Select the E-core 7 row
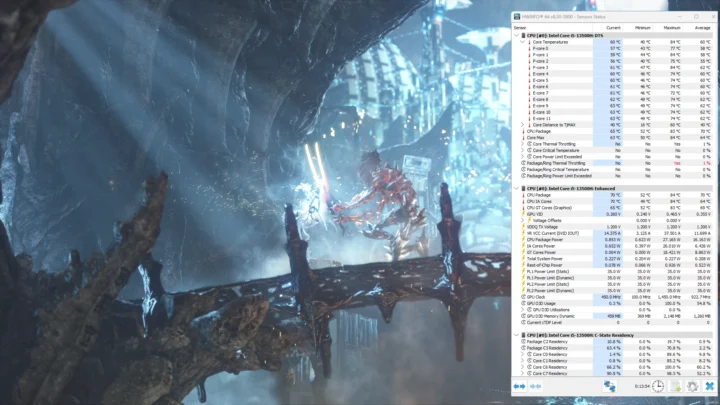The image size is (720, 405). pos(613,93)
